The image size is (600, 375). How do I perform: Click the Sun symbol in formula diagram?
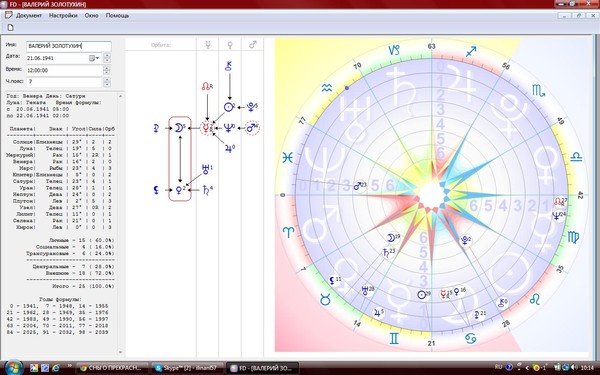(228, 107)
